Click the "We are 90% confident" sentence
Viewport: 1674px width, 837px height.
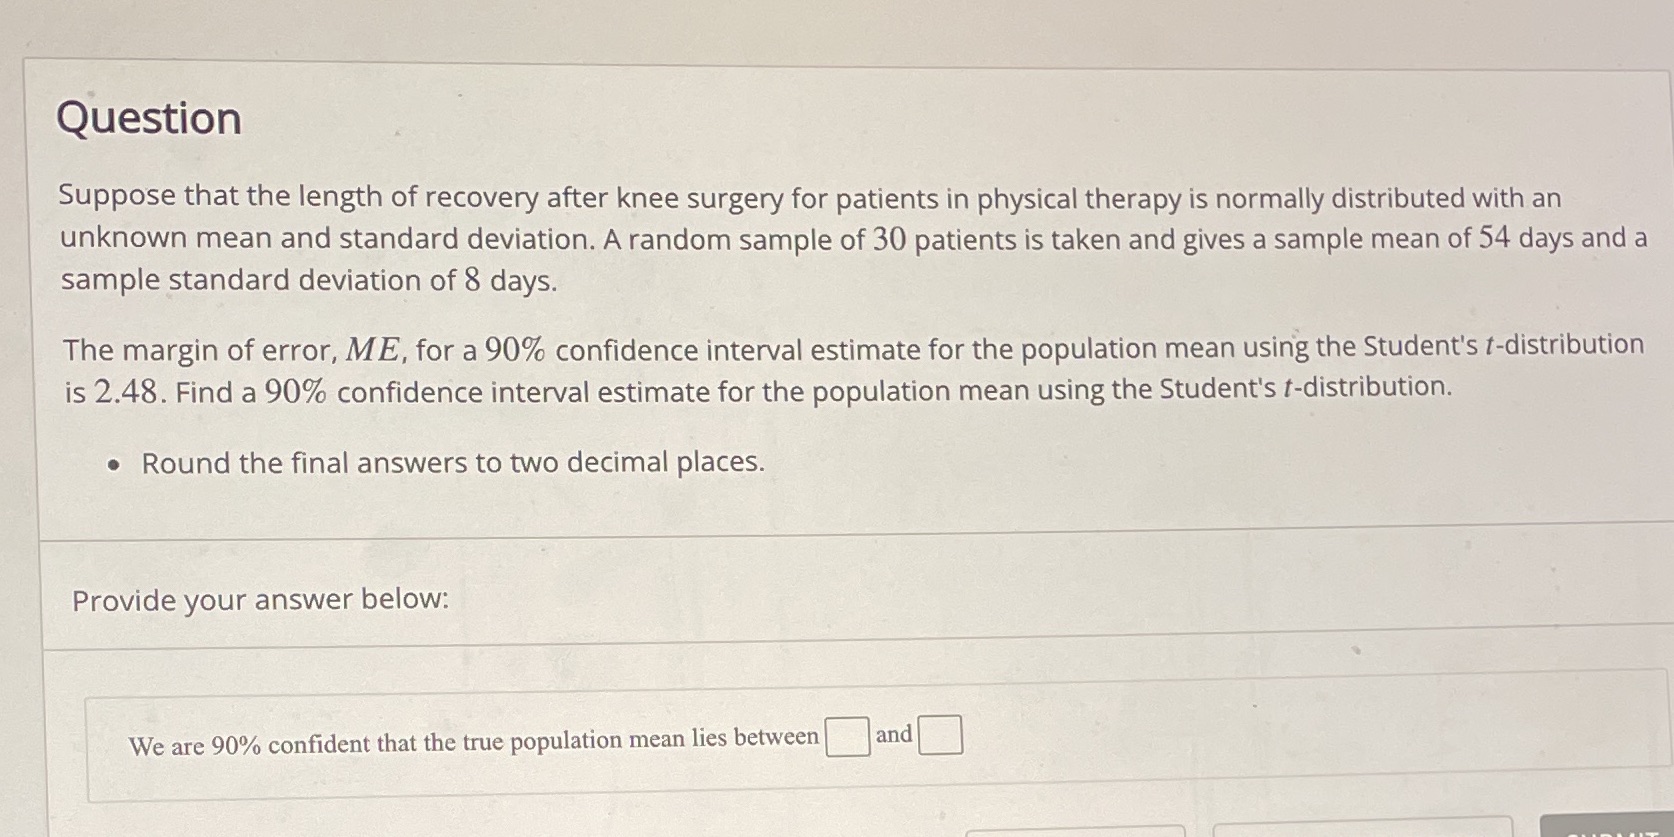(x=474, y=742)
